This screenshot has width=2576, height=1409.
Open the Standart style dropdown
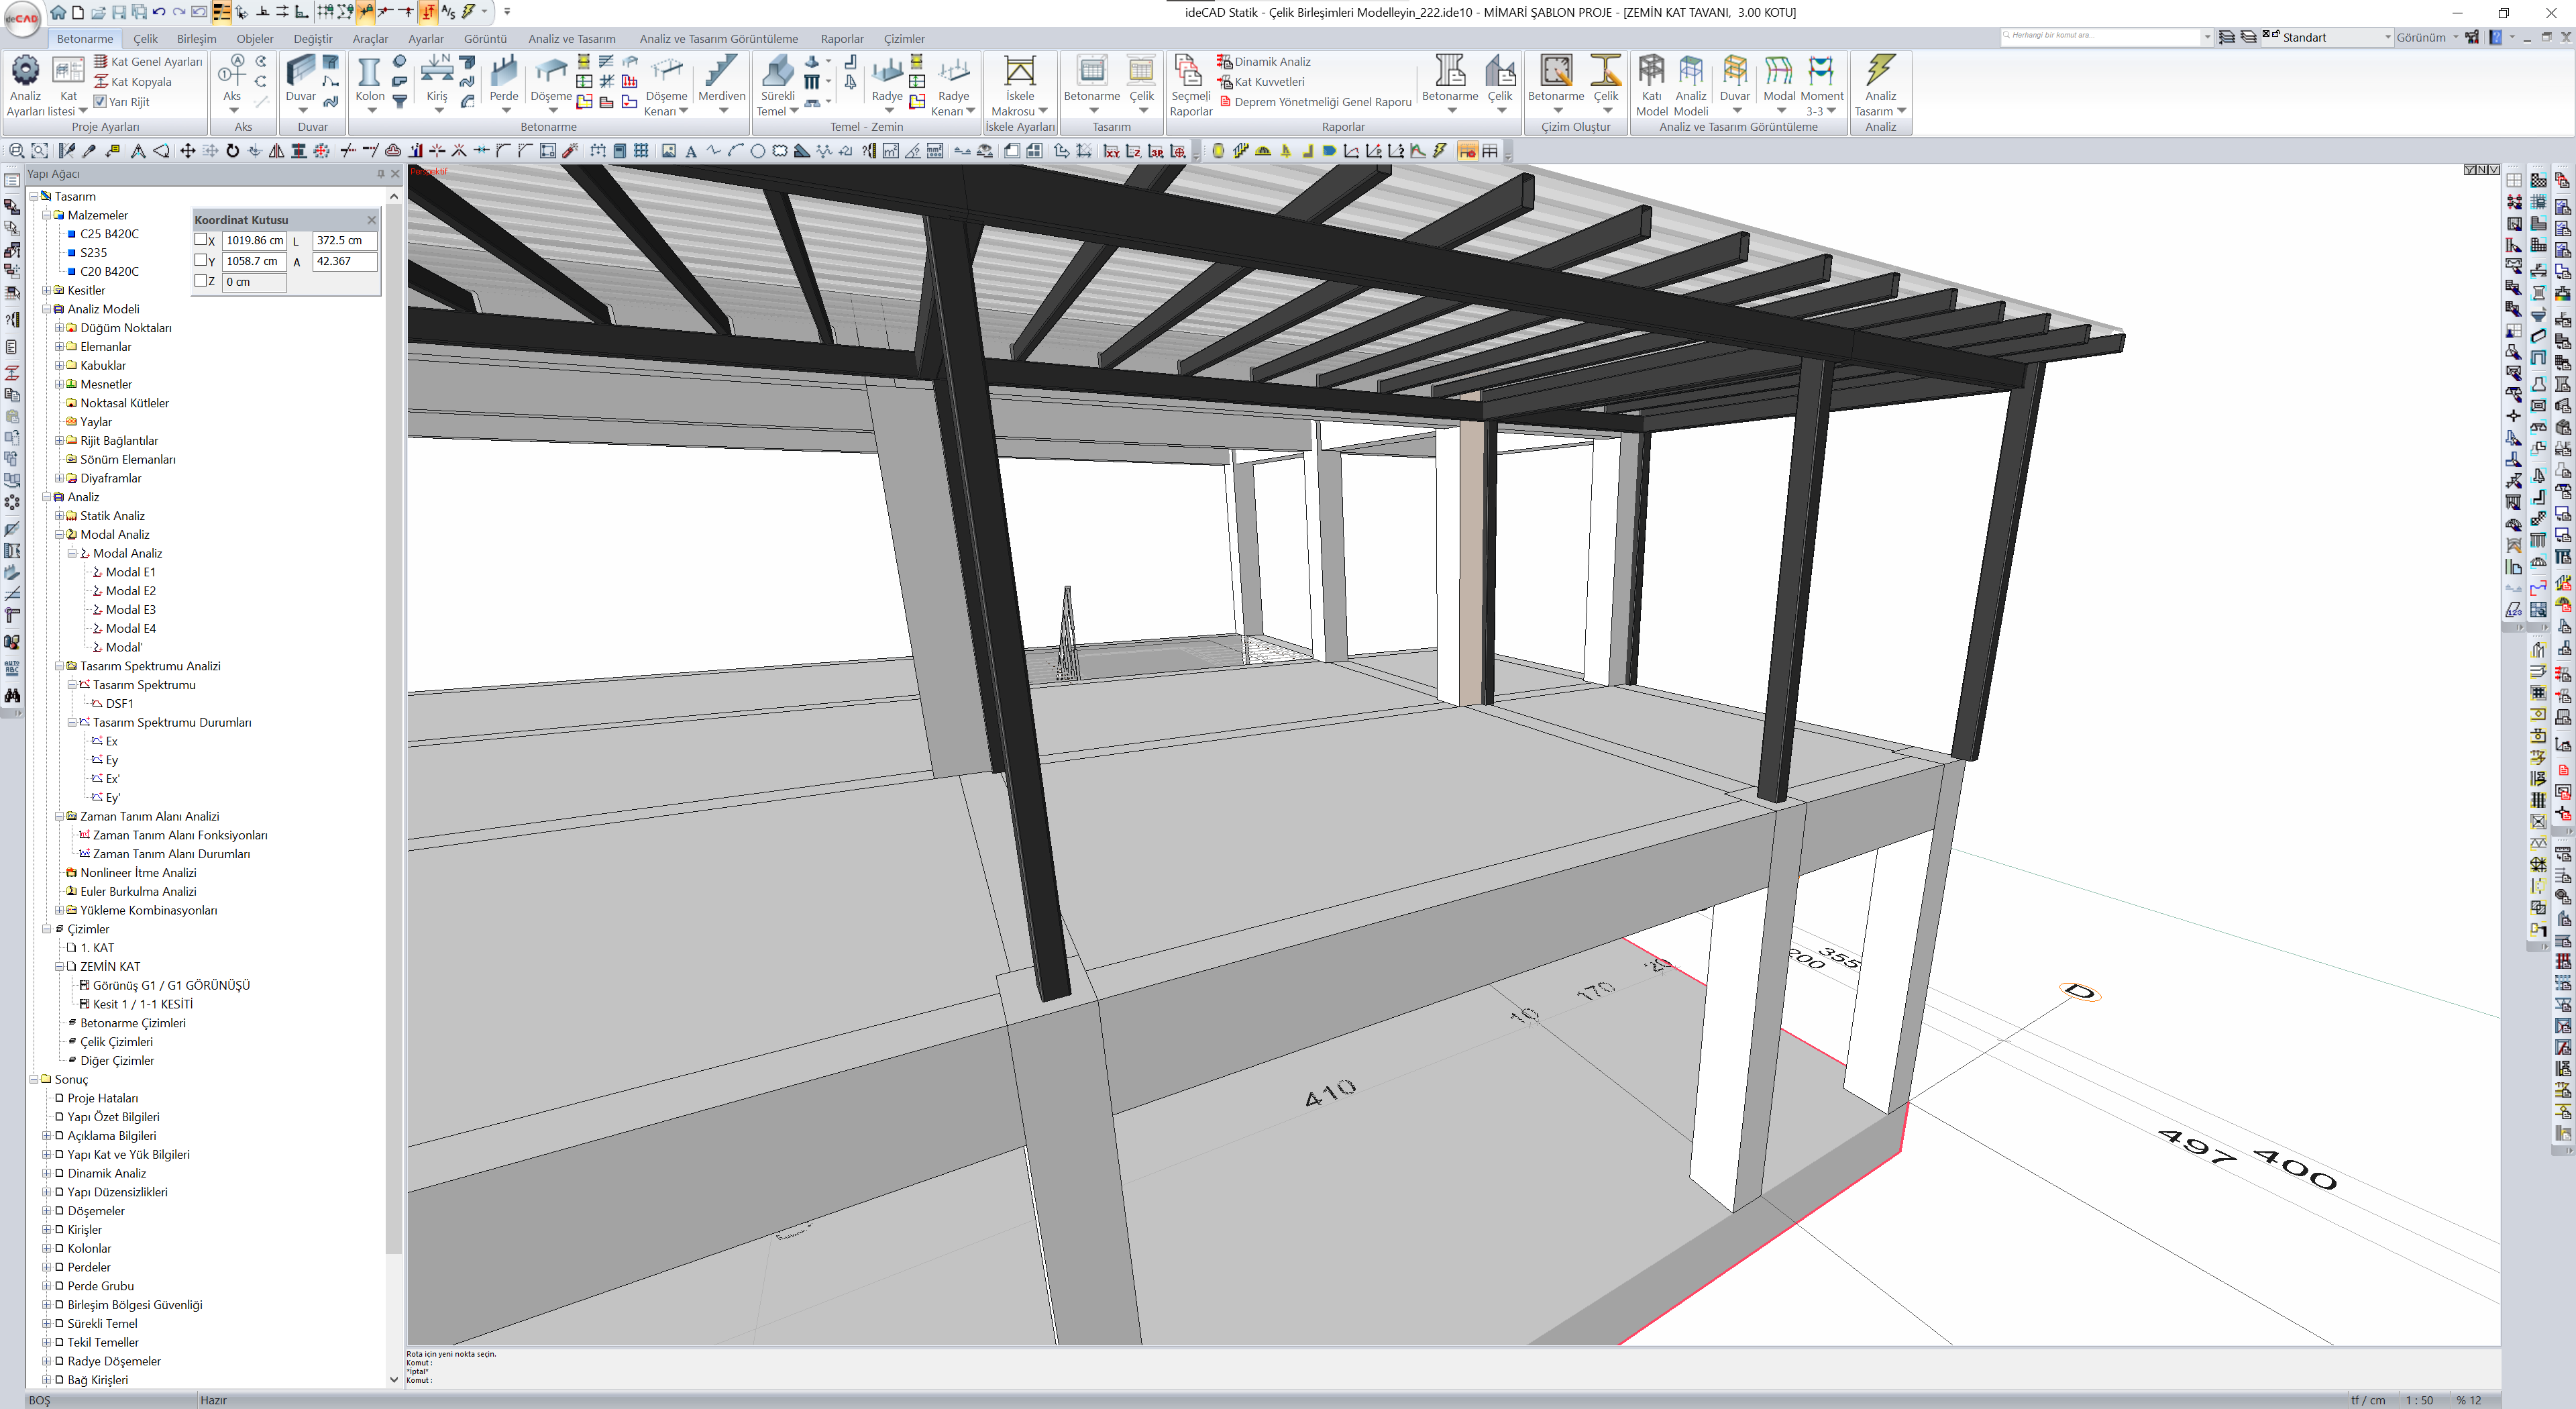(x=2387, y=37)
